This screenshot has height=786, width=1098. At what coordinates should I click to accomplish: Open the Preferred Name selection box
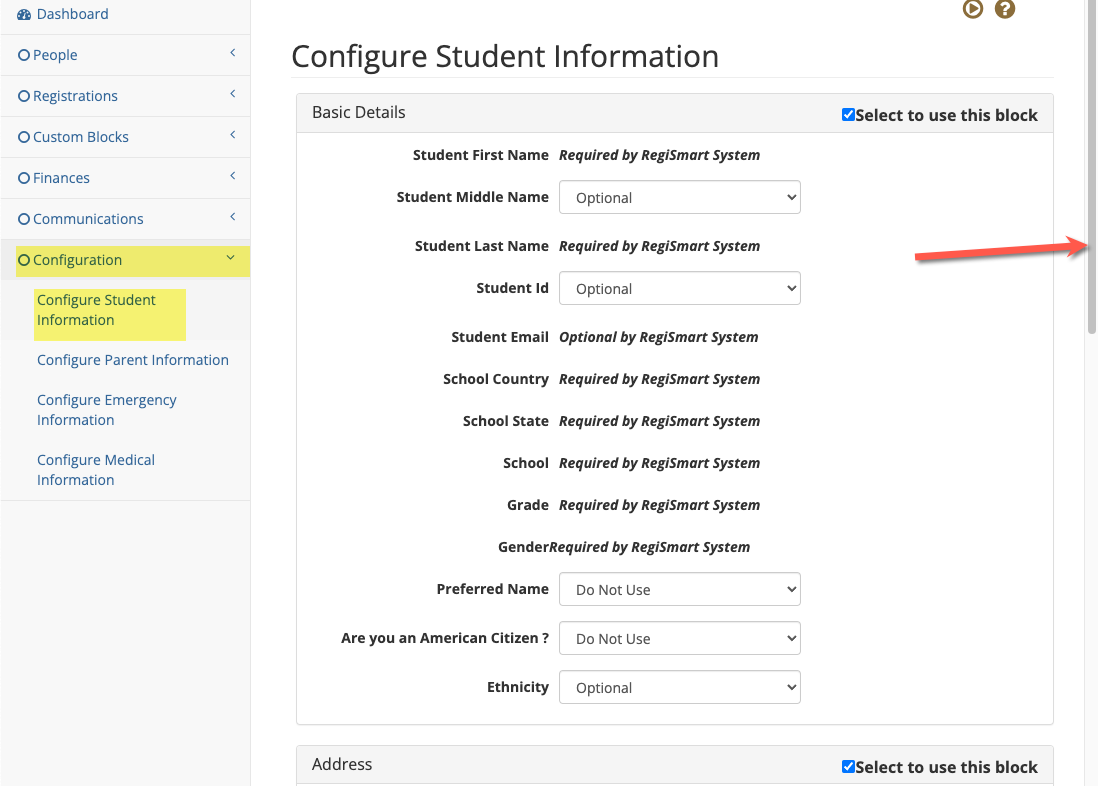click(679, 589)
